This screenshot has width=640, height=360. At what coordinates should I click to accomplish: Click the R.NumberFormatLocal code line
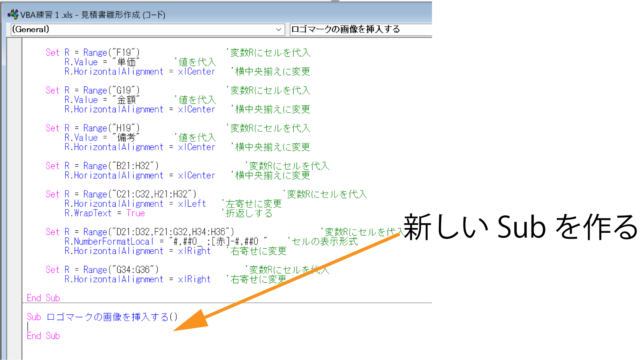click(x=211, y=241)
